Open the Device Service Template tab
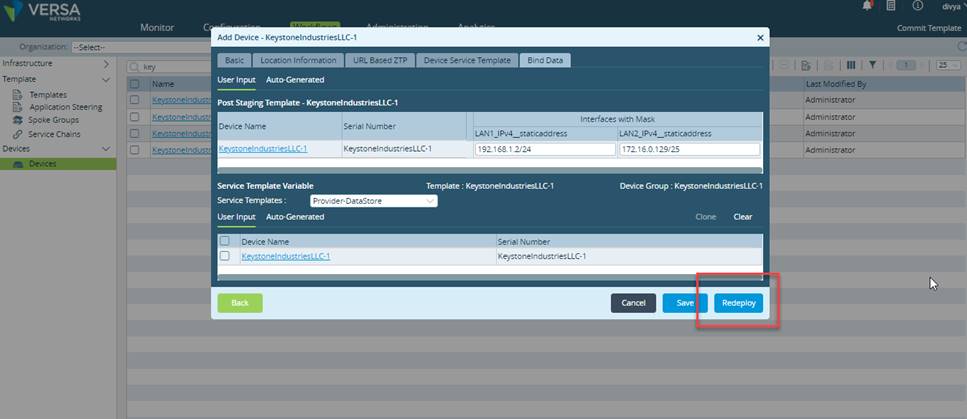967x419 pixels. pos(467,60)
